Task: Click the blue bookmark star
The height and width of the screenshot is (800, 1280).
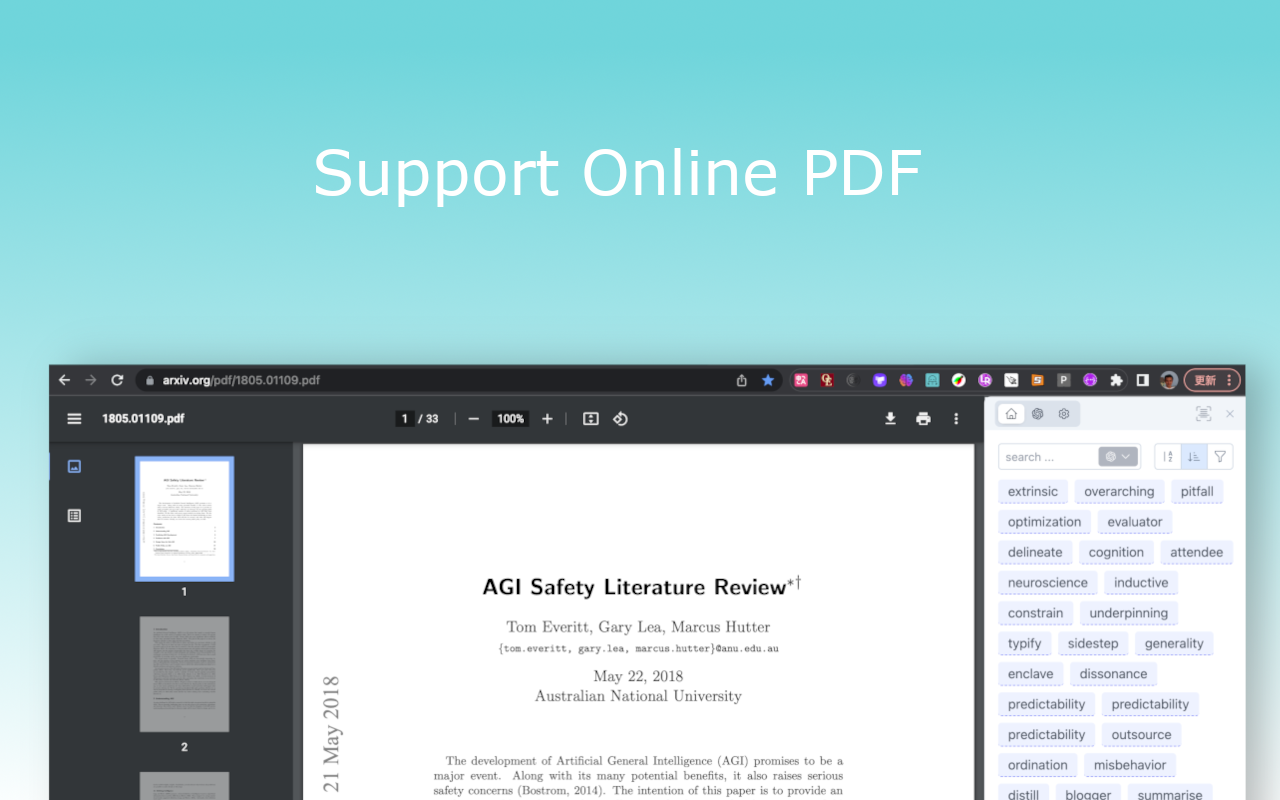Action: 768,380
